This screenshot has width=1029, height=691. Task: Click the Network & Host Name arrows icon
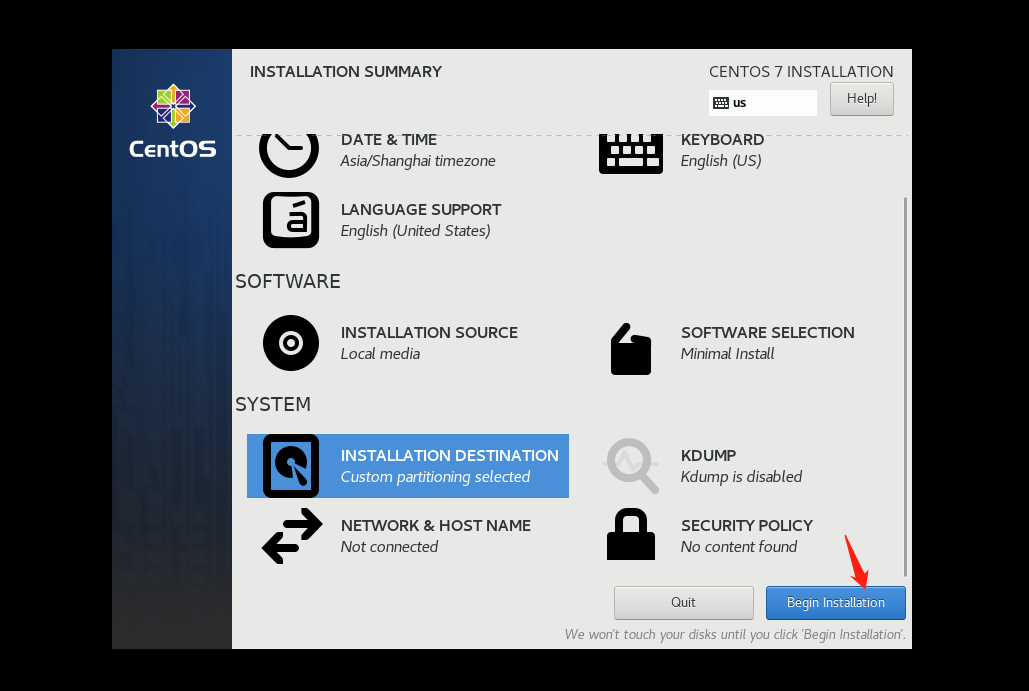tap(292, 536)
